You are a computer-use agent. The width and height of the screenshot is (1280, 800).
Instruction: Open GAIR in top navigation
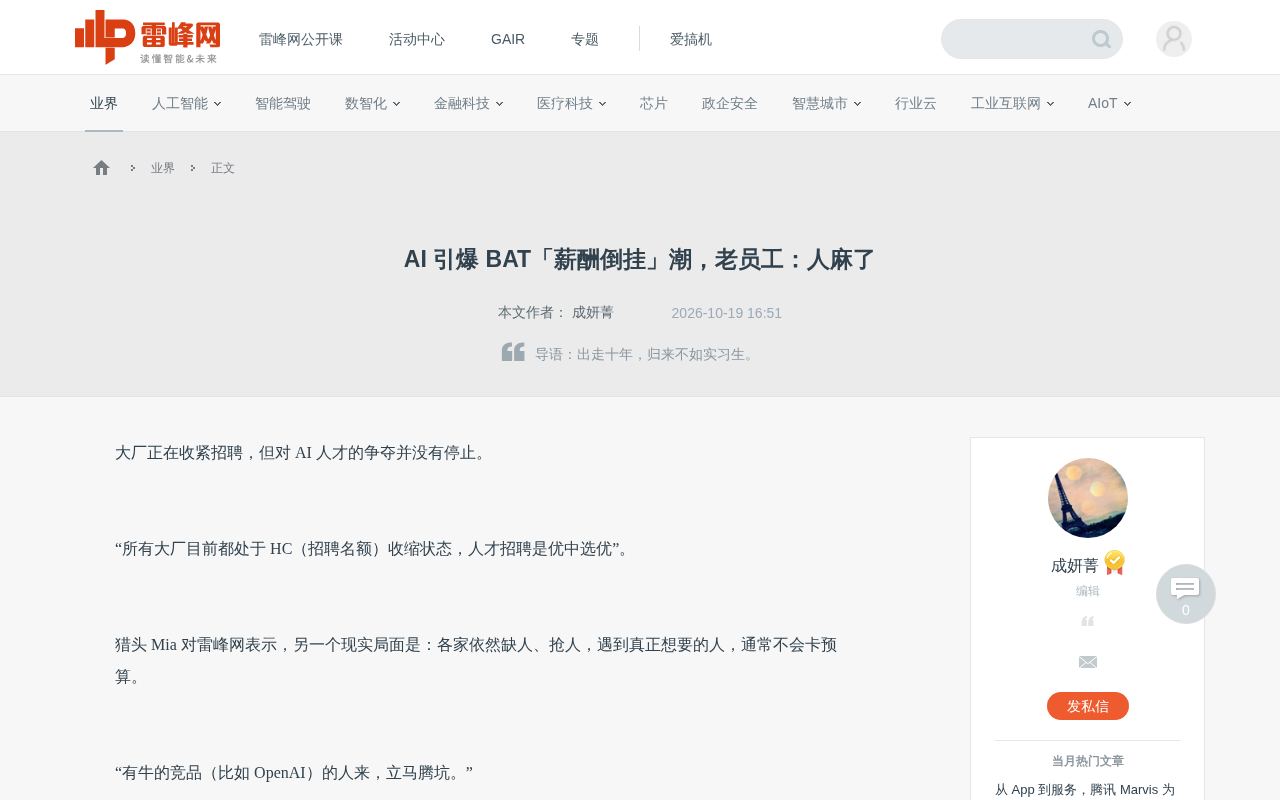tap(508, 39)
